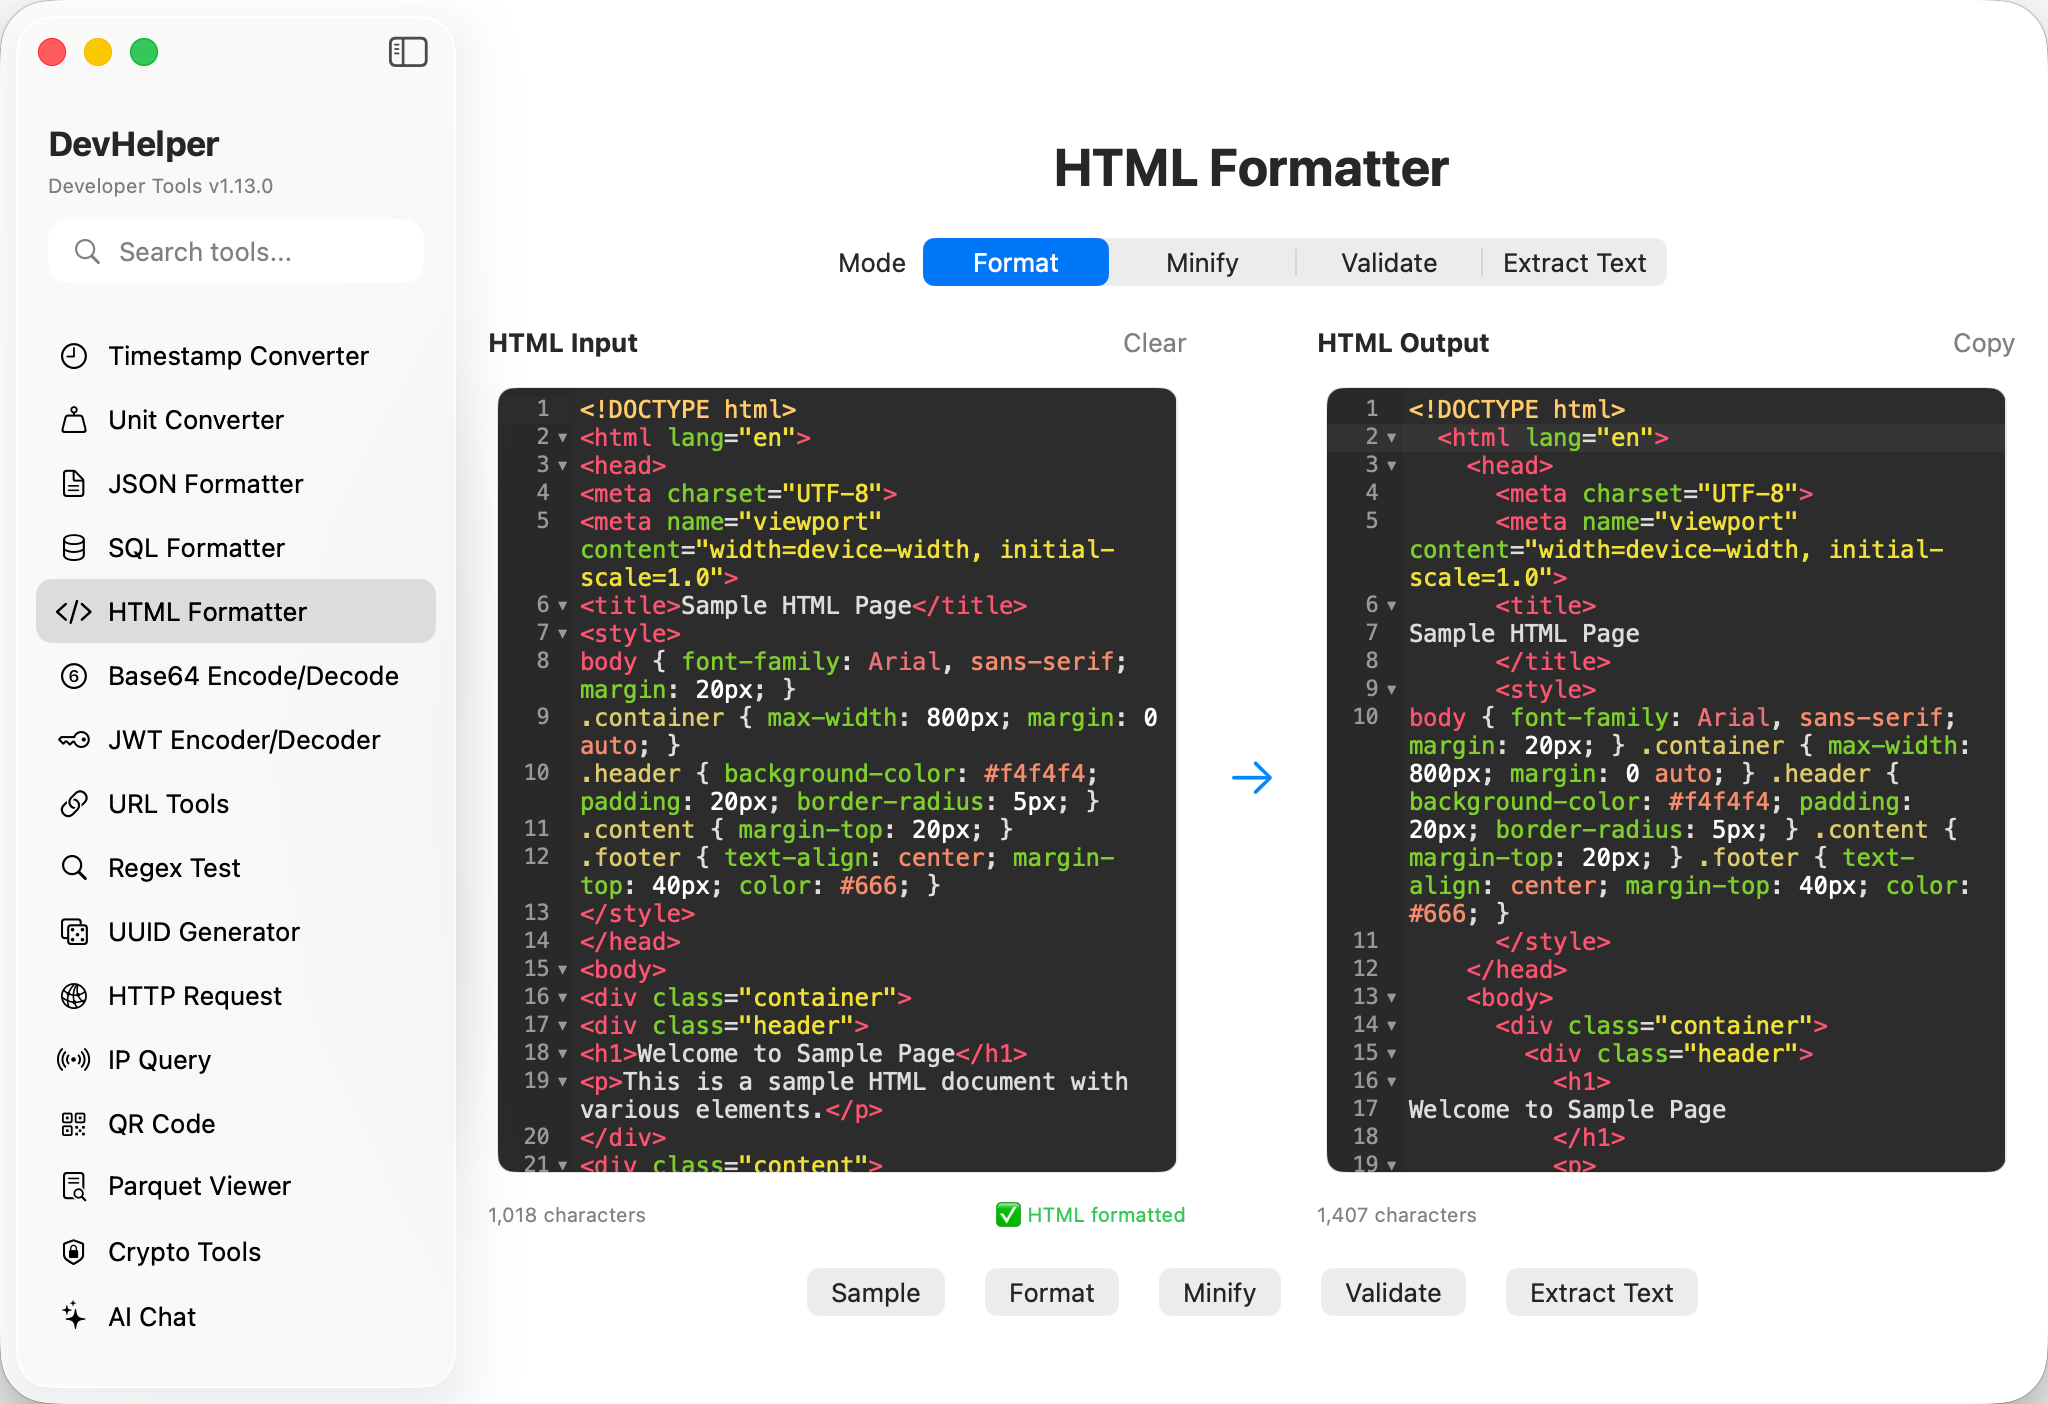
Task: Click Copy link above HTML Output
Action: click(1983, 343)
